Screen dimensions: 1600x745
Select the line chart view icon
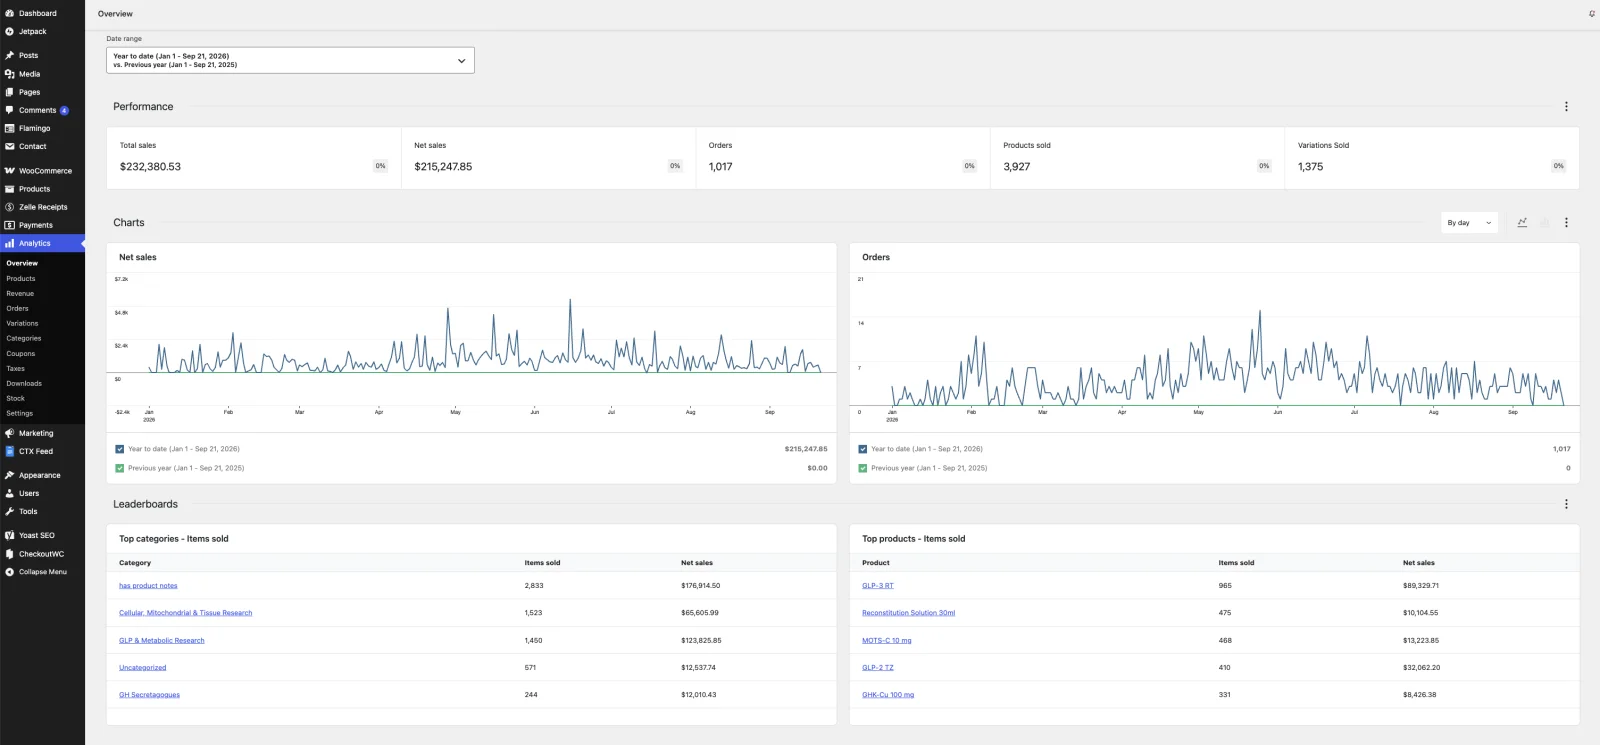point(1522,223)
